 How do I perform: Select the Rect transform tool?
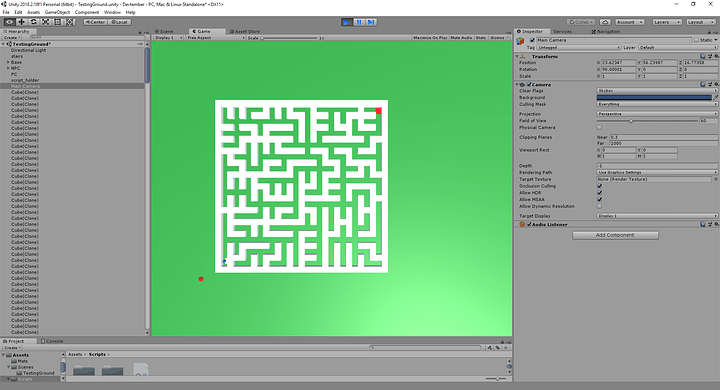click(57, 22)
